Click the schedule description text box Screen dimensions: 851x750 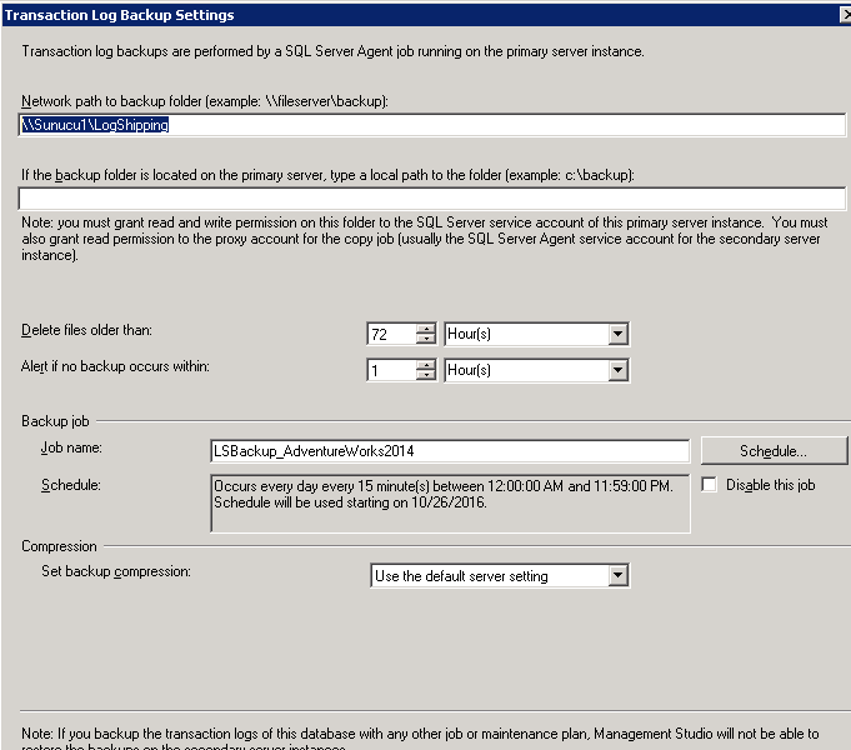click(450, 504)
